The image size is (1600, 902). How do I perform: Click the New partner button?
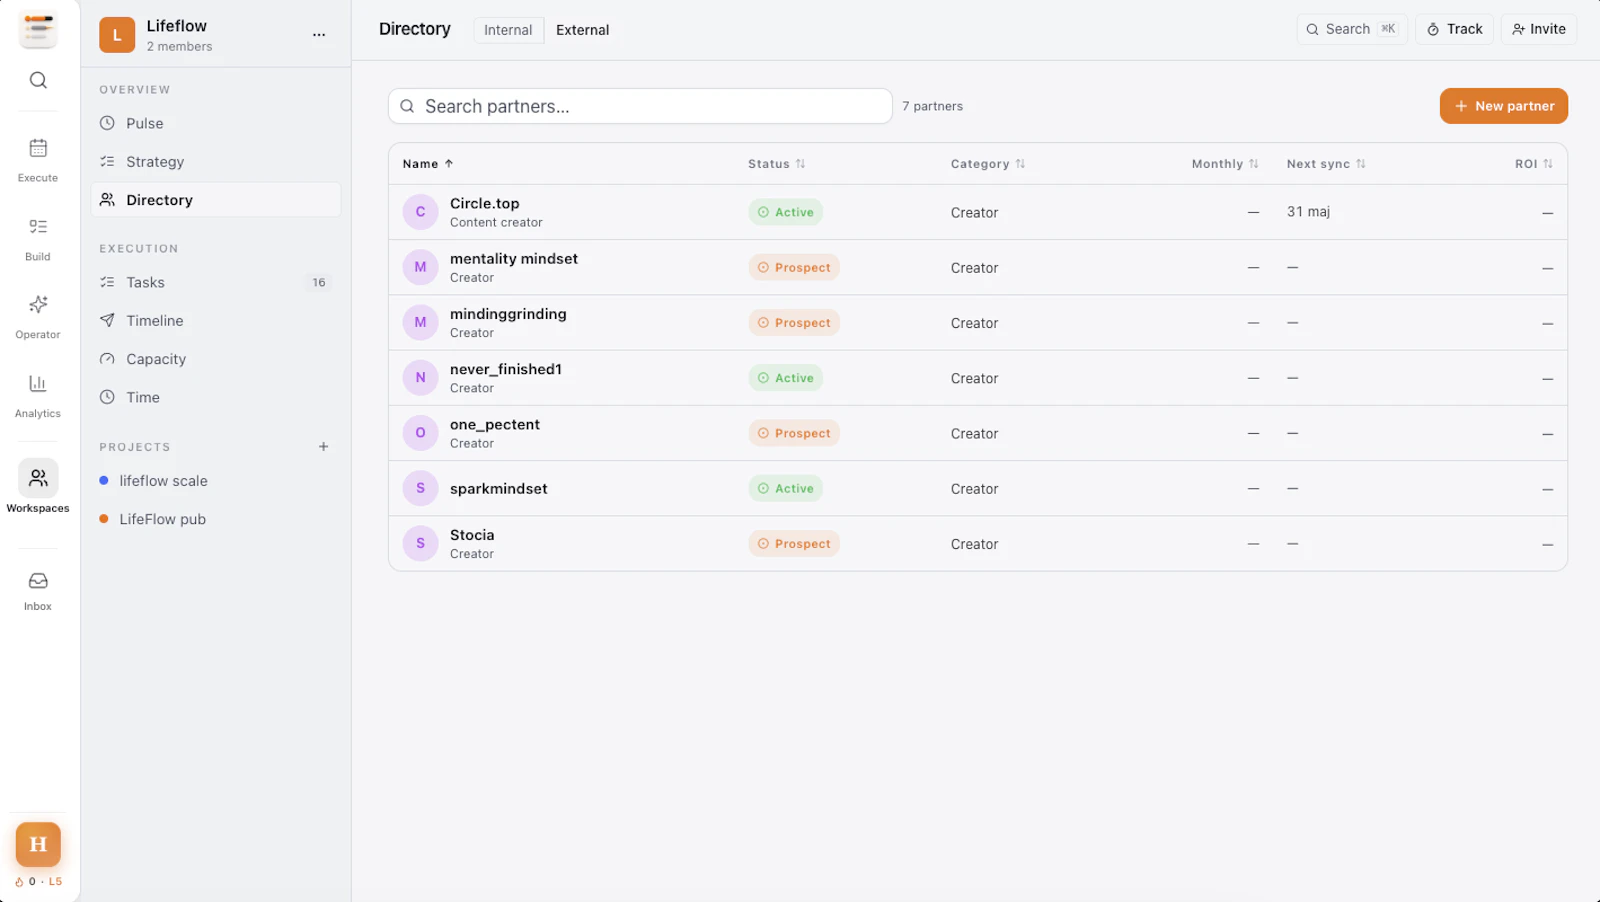pos(1503,106)
